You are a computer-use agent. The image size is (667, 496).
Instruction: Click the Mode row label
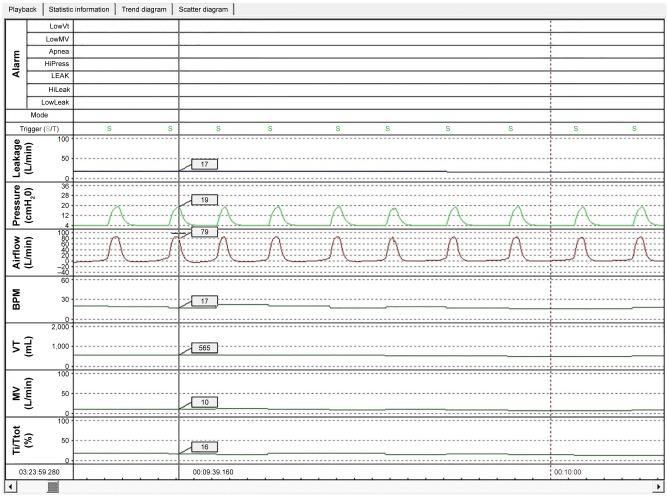coord(39,115)
